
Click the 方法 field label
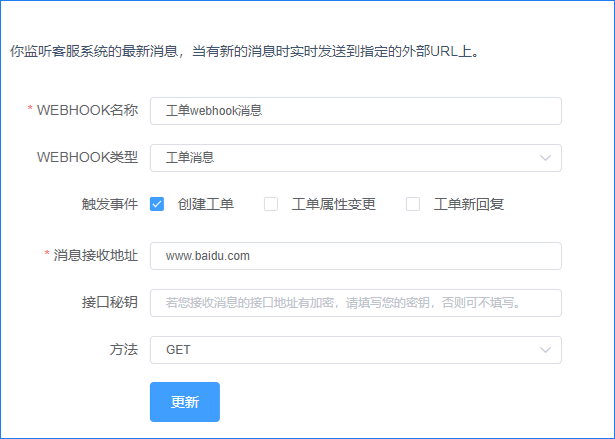(x=123, y=350)
